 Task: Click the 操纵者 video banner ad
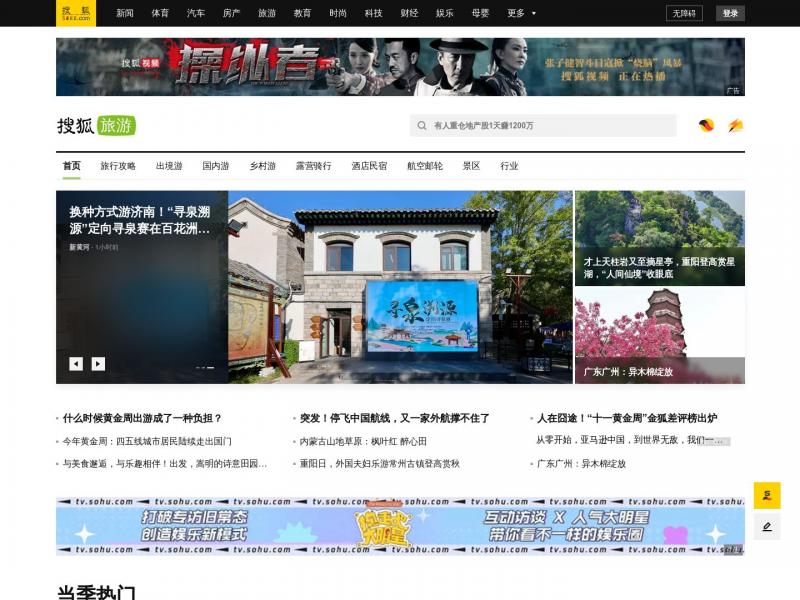coord(400,67)
